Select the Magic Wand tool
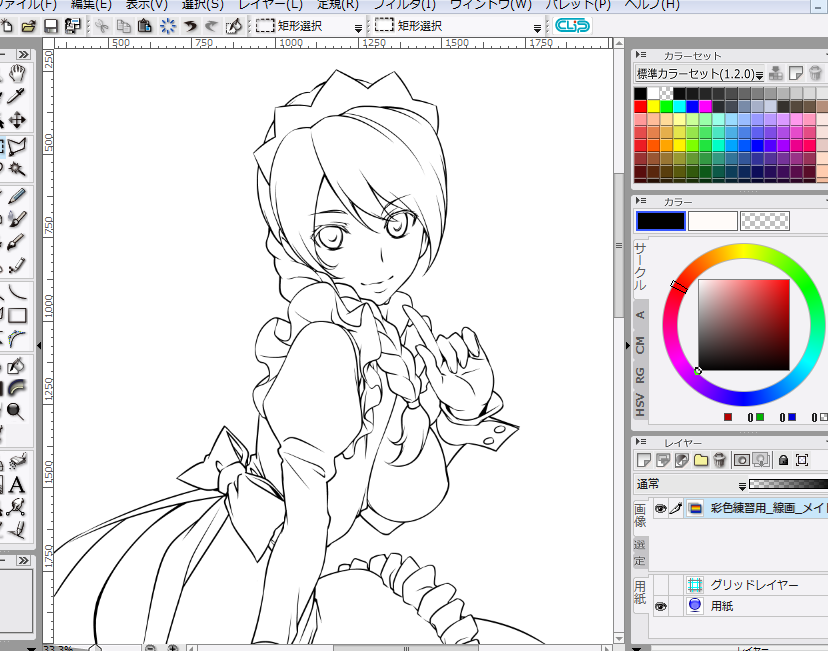Image resolution: width=828 pixels, height=651 pixels. tap(17, 169)
